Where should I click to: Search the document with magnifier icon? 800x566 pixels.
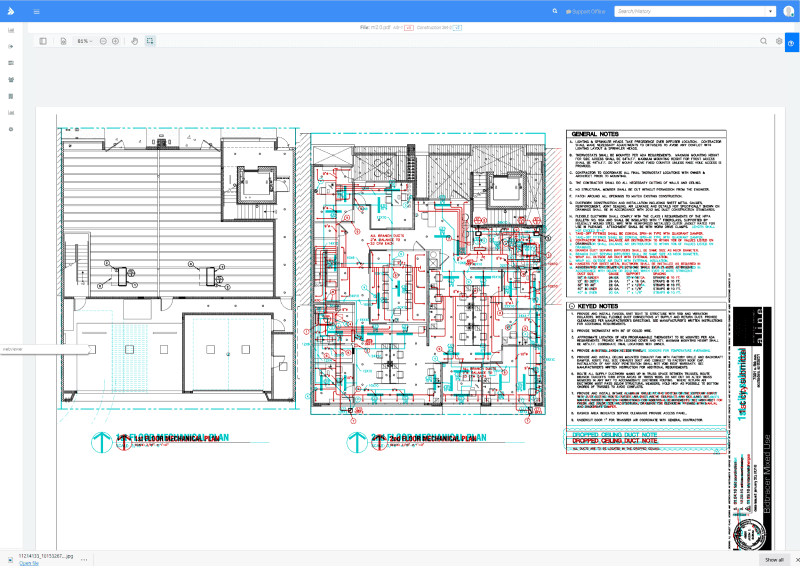(764, 41)
